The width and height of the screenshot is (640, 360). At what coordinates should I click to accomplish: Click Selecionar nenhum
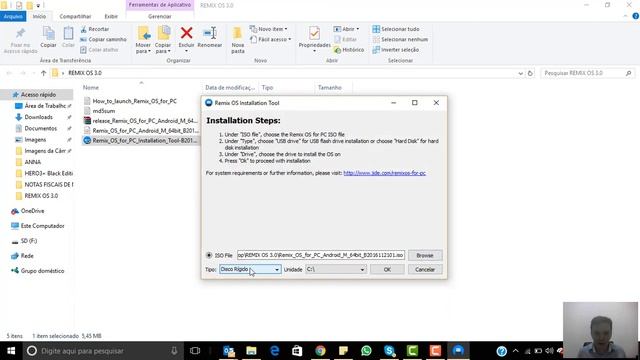(x=400, y=39)
